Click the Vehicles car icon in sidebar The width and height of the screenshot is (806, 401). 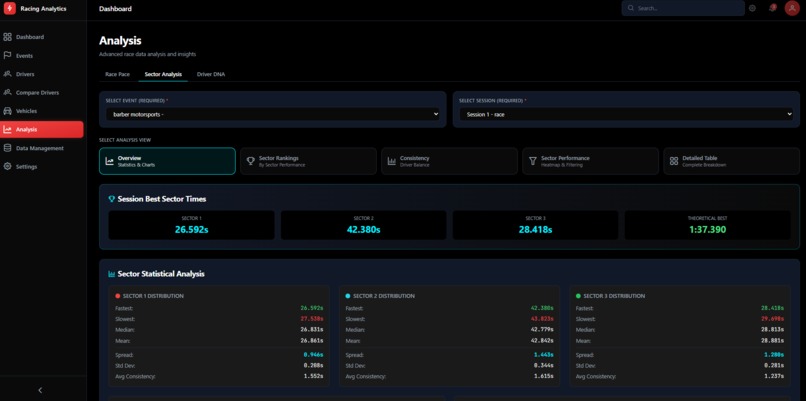[7, 111]
